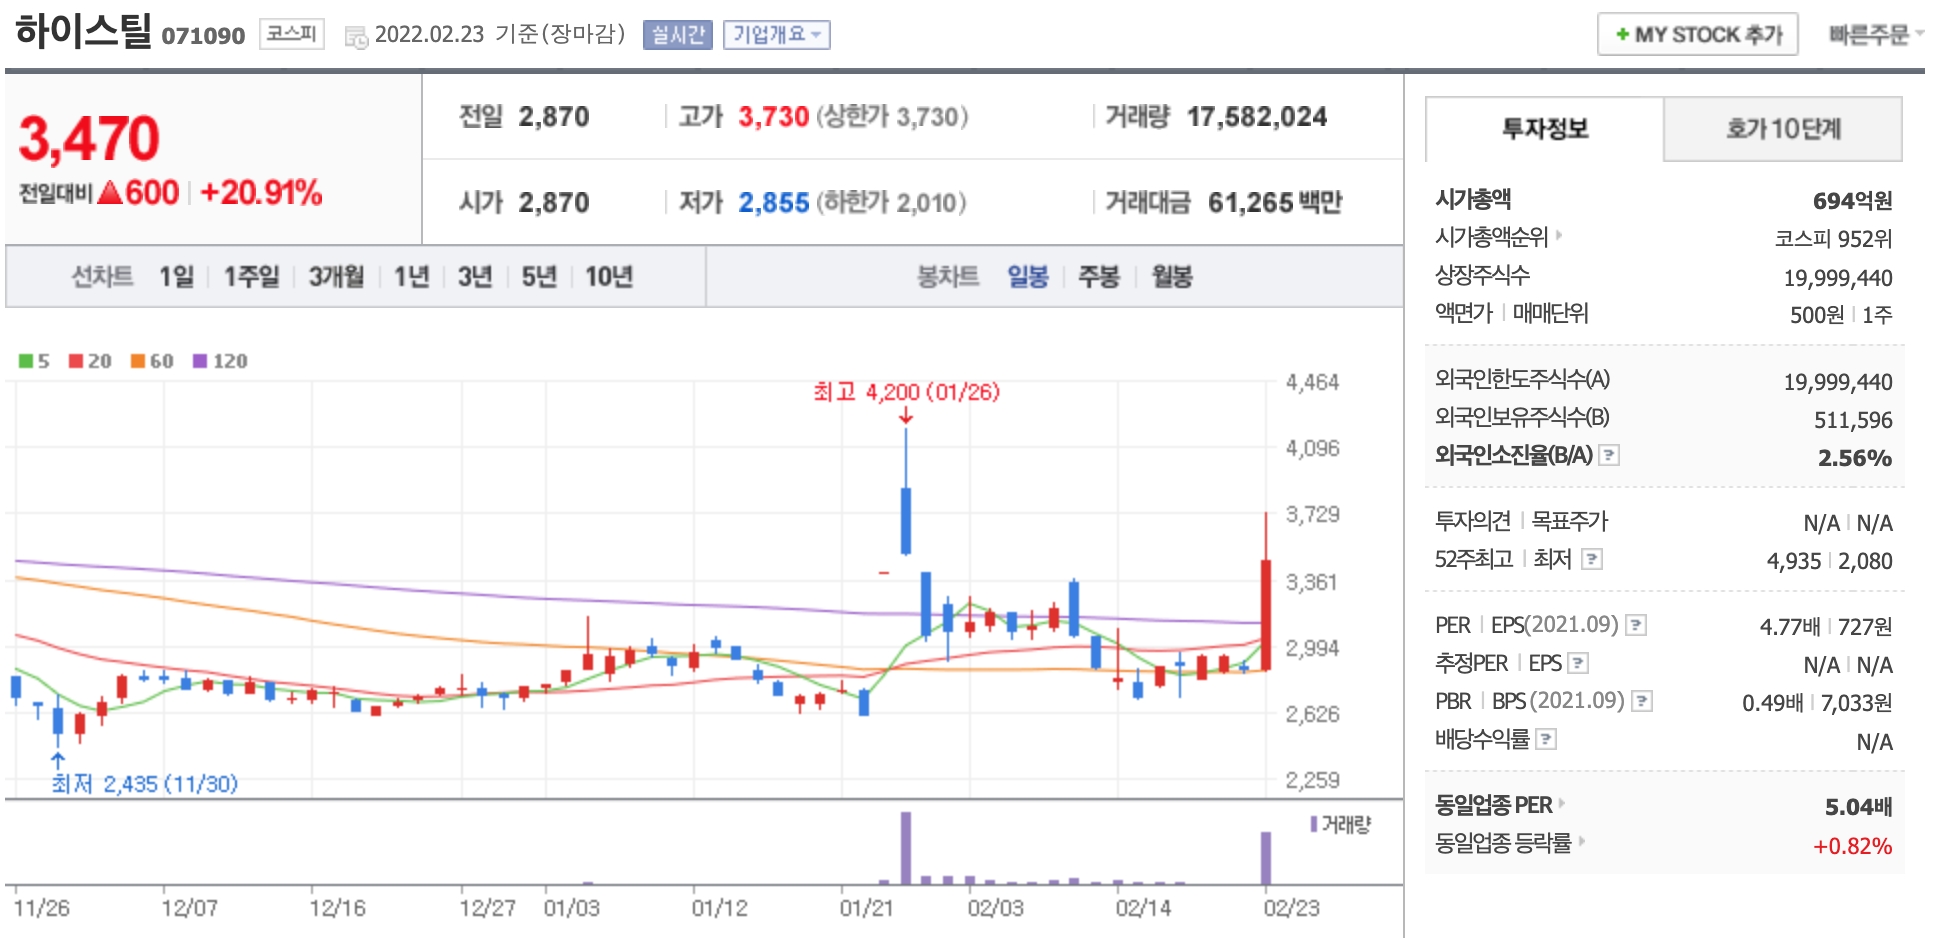Click the question mark icon next to 외국인소진율(B/A)
The width and height of the screenshot is (1938, 938).
click(x=1609, y=455)
